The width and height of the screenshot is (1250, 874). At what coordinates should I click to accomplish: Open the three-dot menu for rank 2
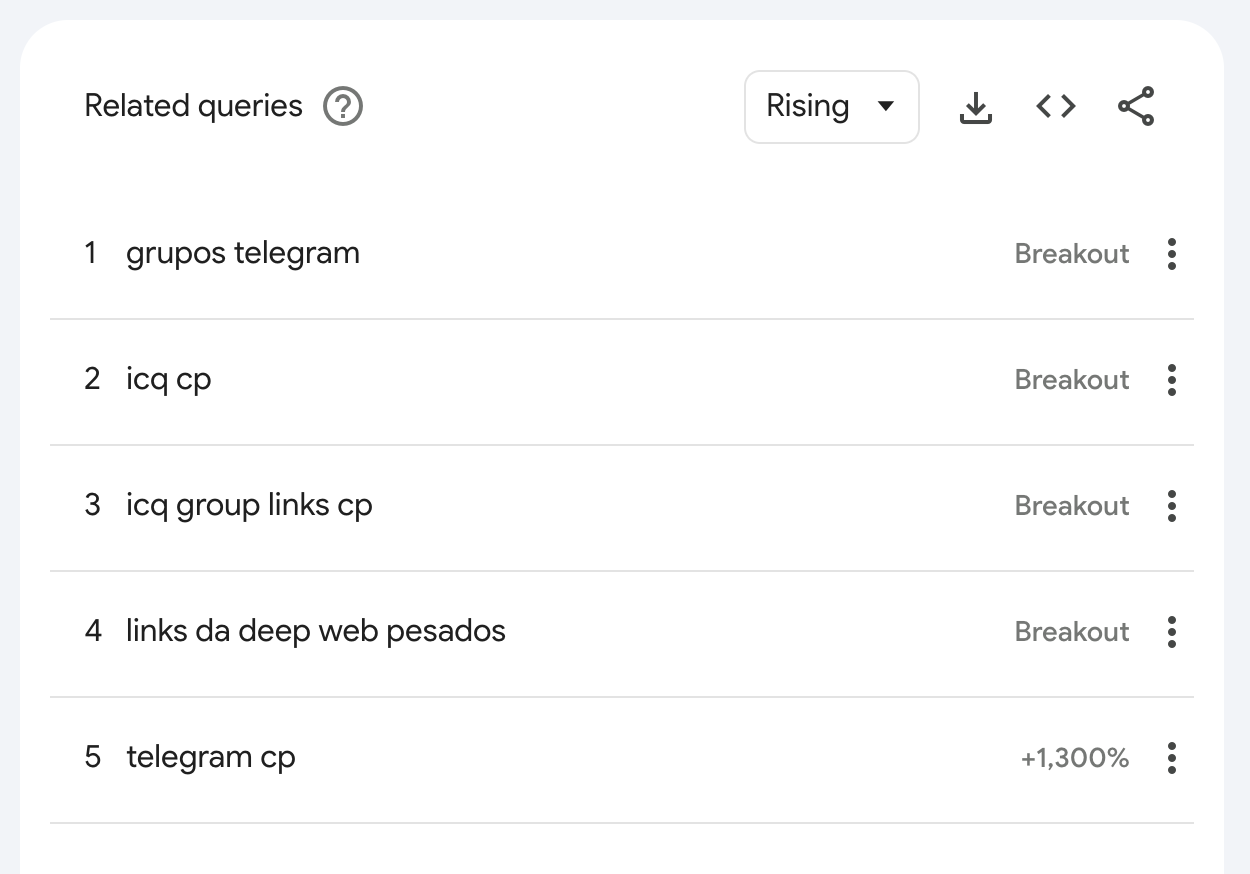(1172, 380)
